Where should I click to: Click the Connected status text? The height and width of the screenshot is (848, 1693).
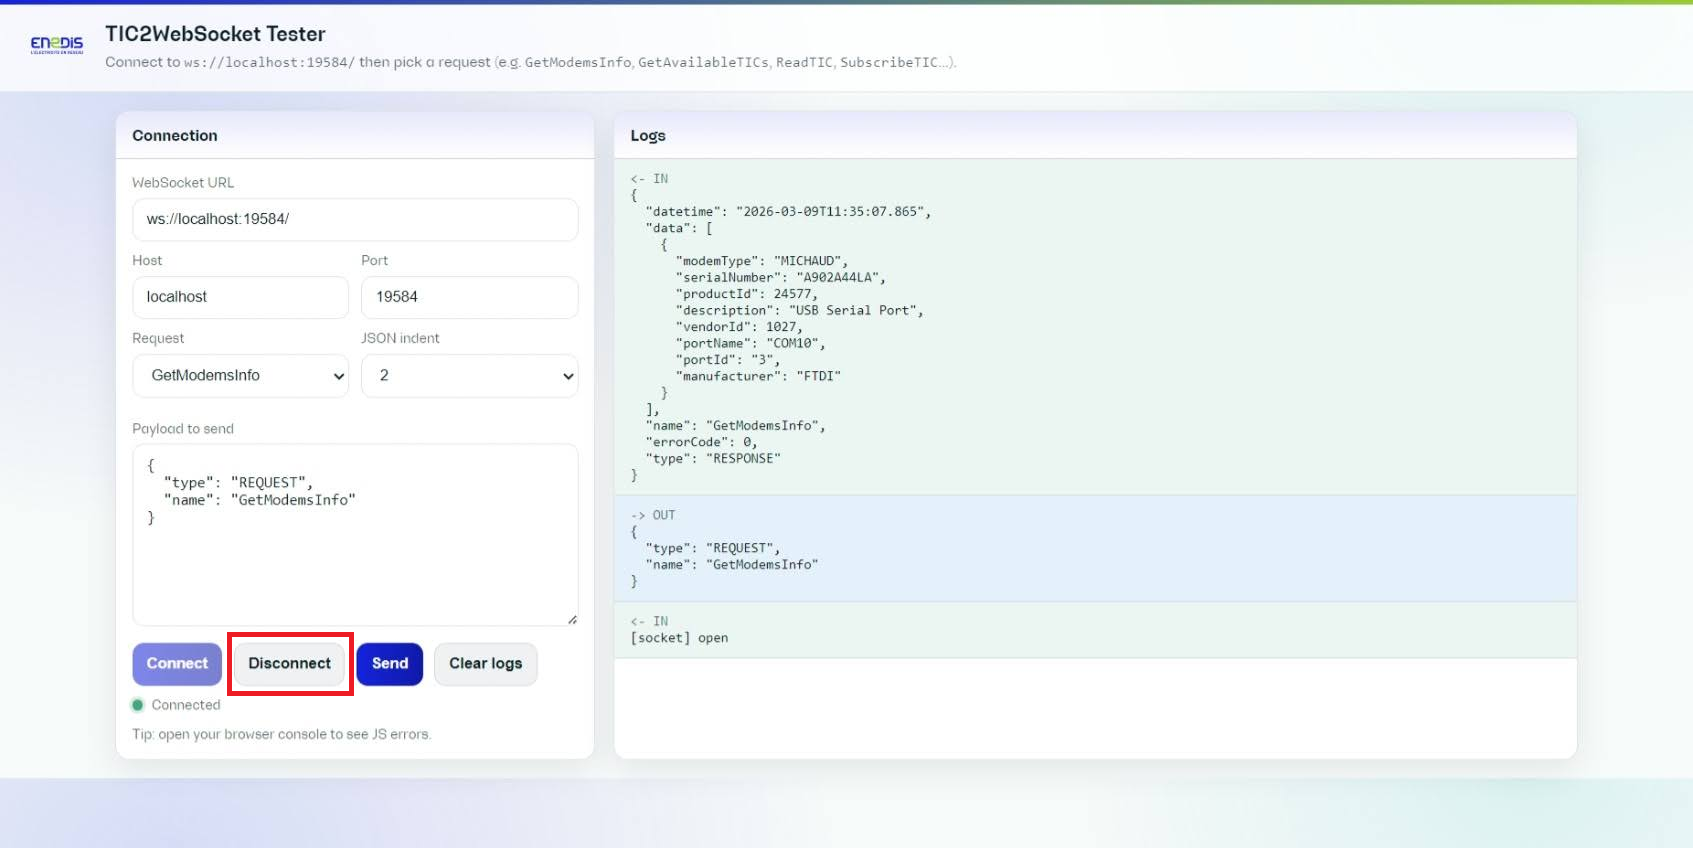[186, 705]
